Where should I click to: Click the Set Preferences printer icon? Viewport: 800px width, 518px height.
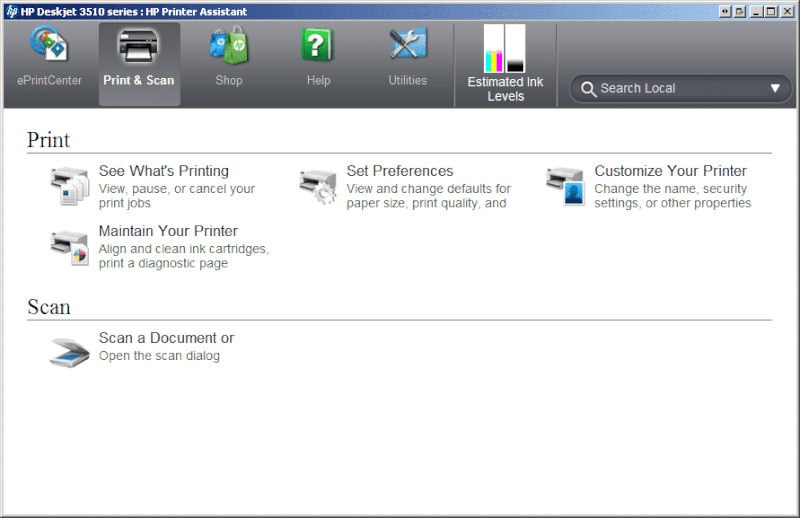pyautogui.click(x=318, y=187)
